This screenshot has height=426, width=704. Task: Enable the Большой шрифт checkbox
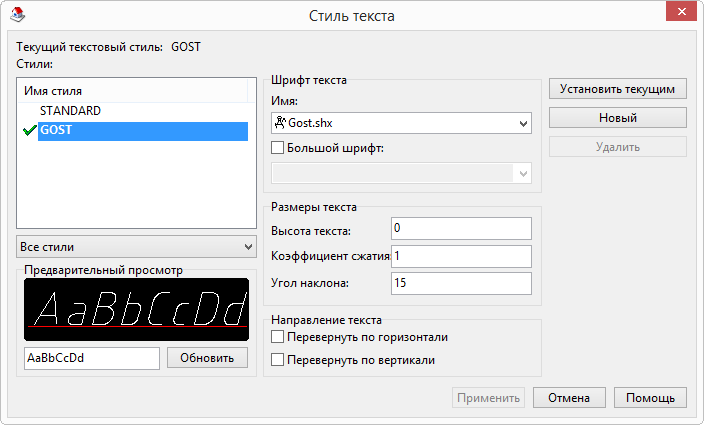point(278,148)
